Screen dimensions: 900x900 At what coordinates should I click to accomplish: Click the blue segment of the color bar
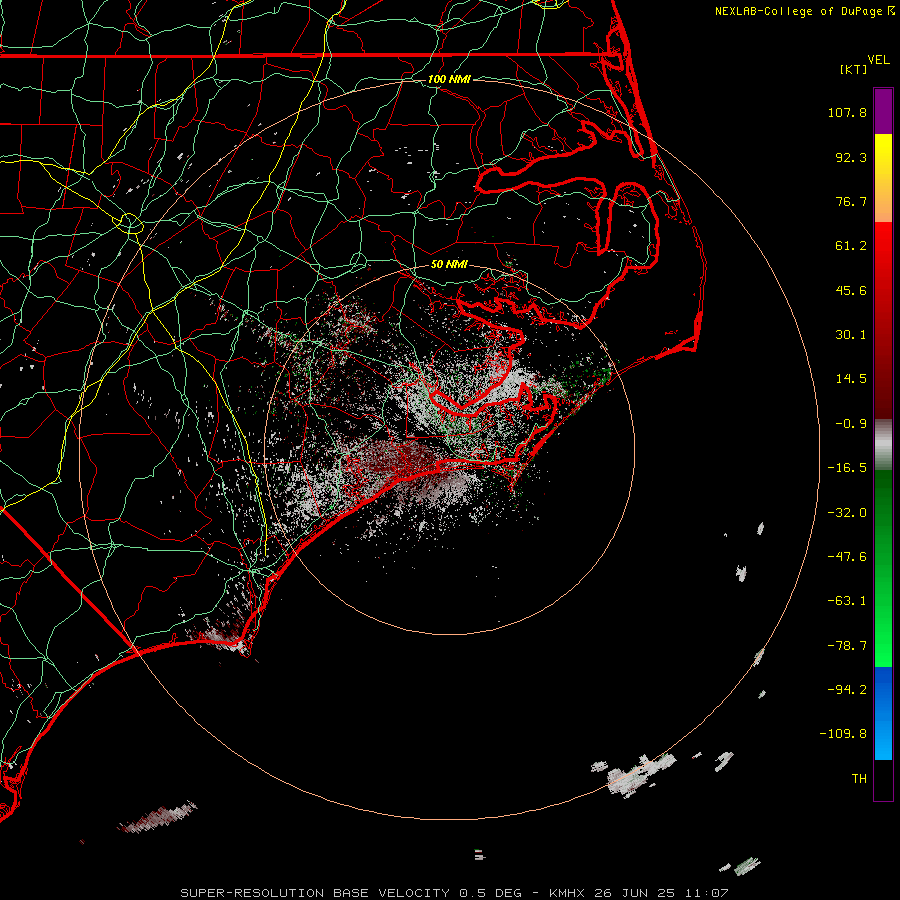point(883,713)
